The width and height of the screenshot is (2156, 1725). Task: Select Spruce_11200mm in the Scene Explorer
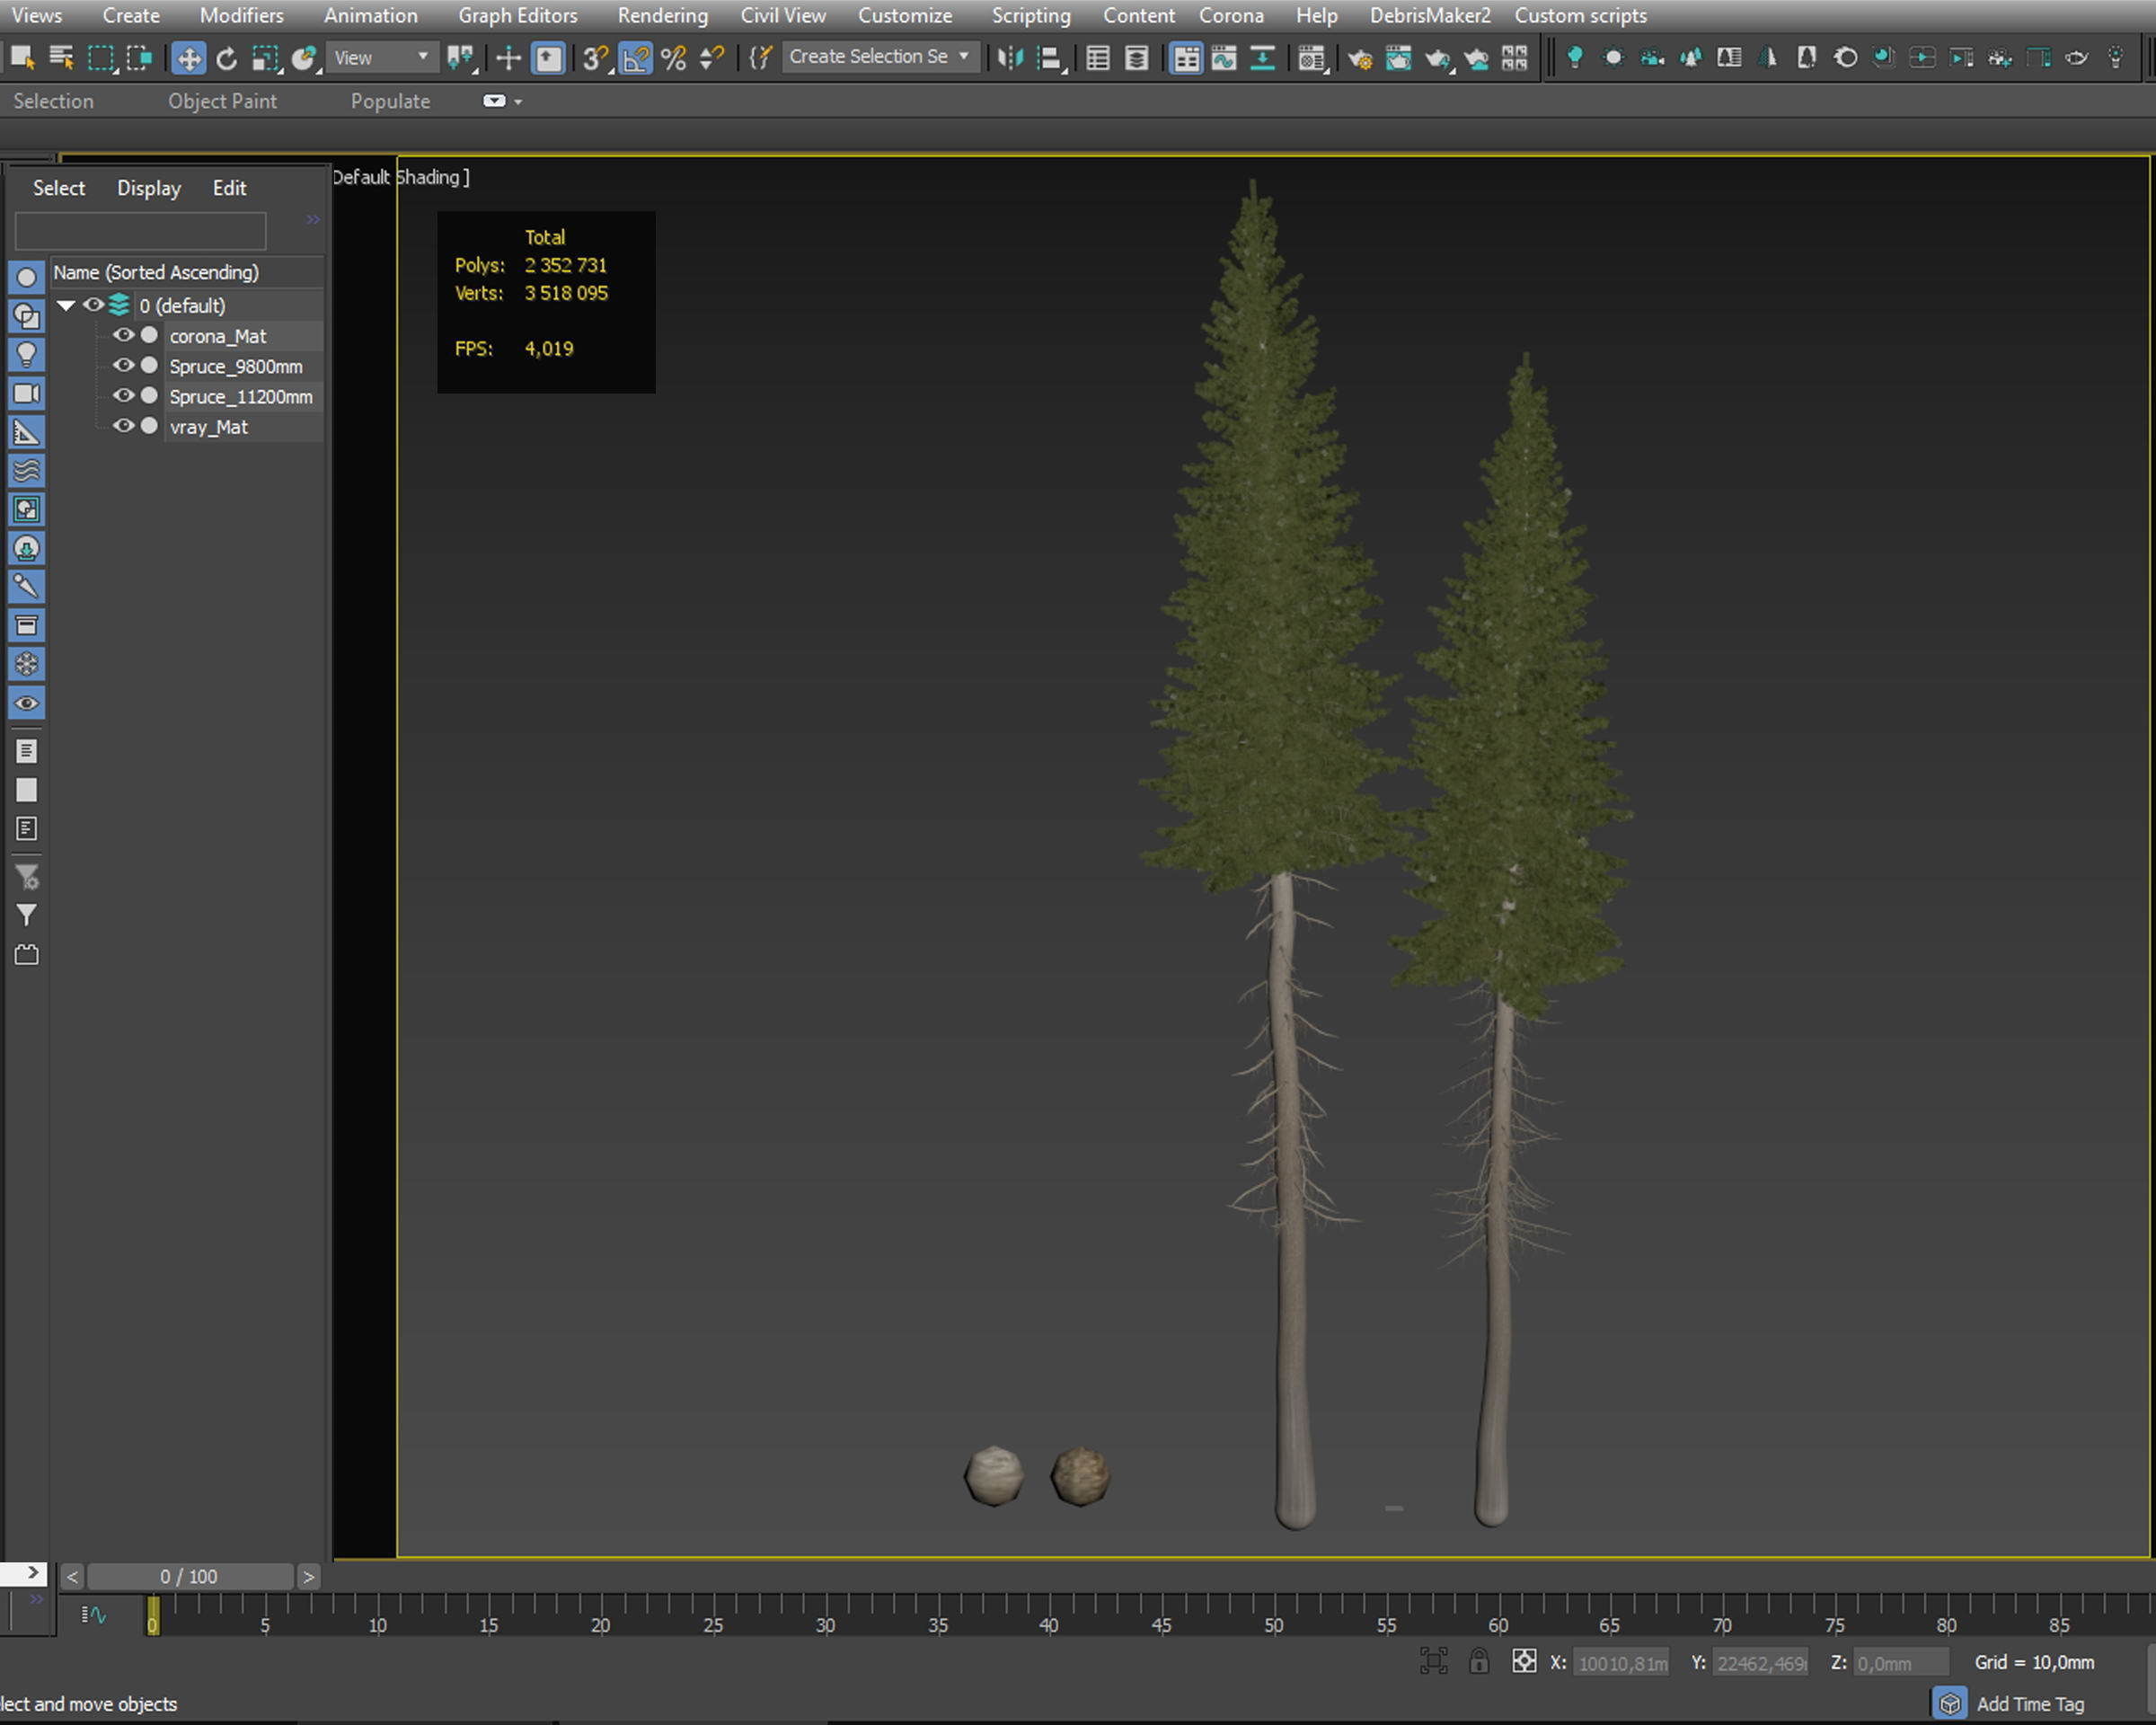point(241,396)
